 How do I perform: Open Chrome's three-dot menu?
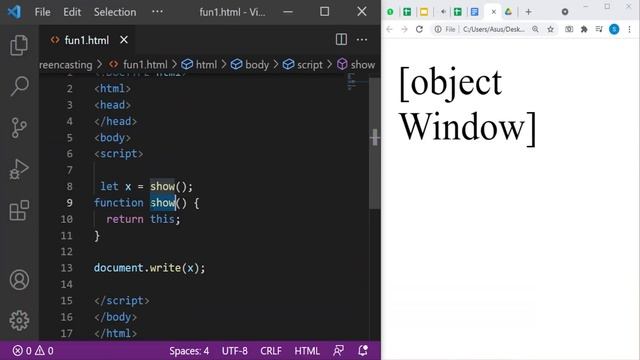[629, 29]
